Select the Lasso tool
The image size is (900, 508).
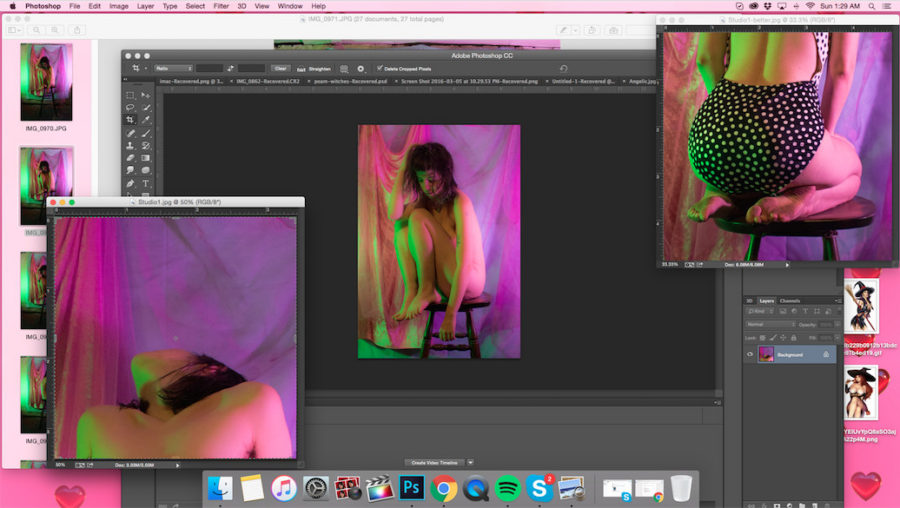(x=130, y=108)
